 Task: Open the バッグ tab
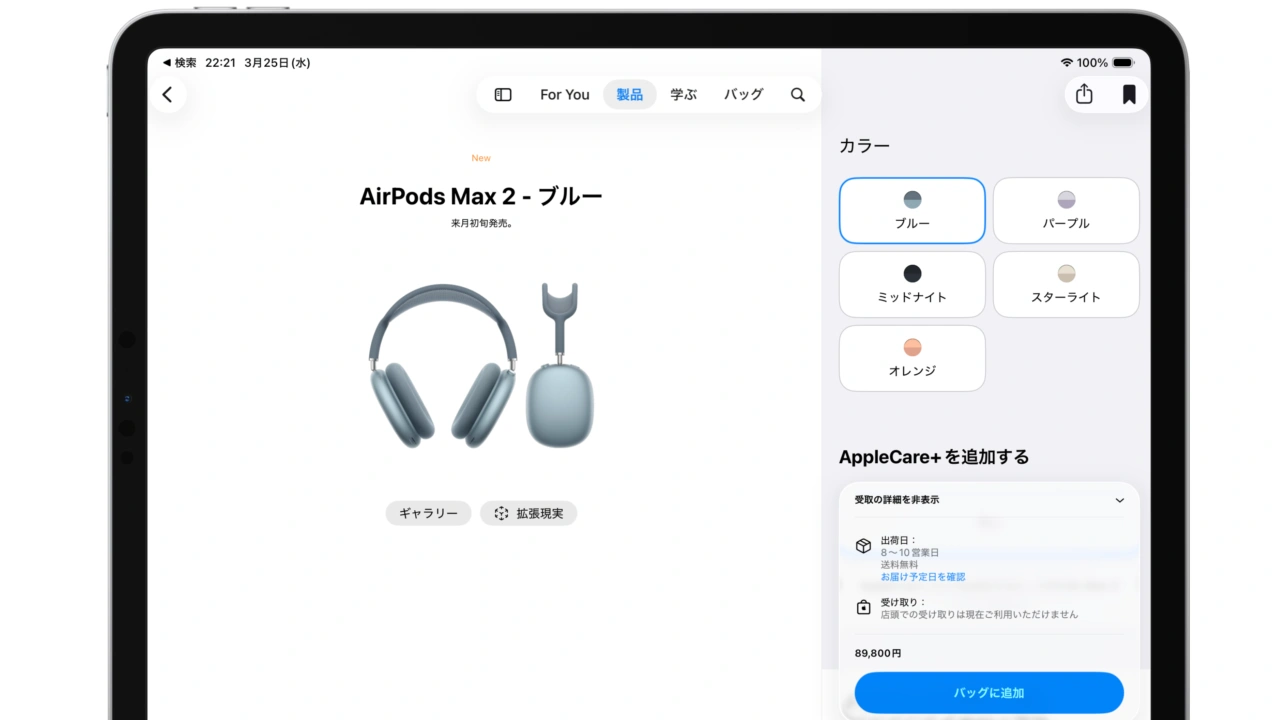click(743, 94)
